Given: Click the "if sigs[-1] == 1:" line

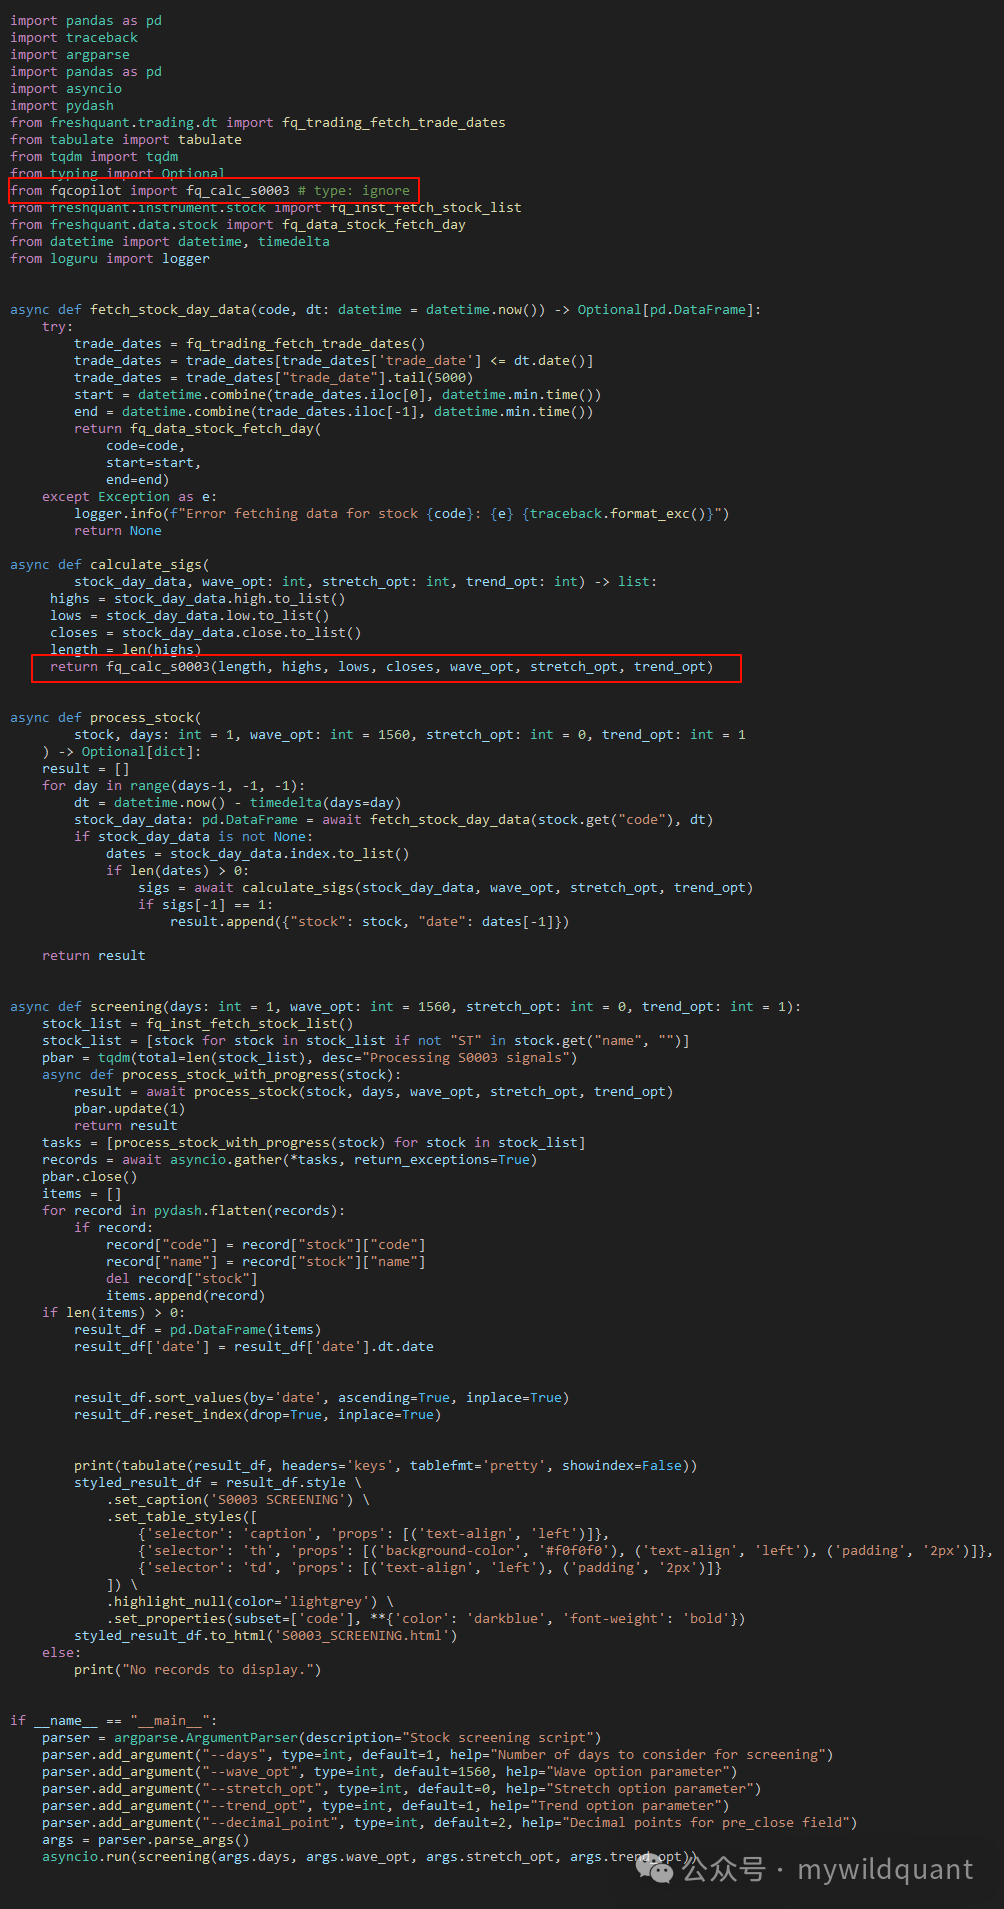Looking at the screenshot, I should click(206, 905).
